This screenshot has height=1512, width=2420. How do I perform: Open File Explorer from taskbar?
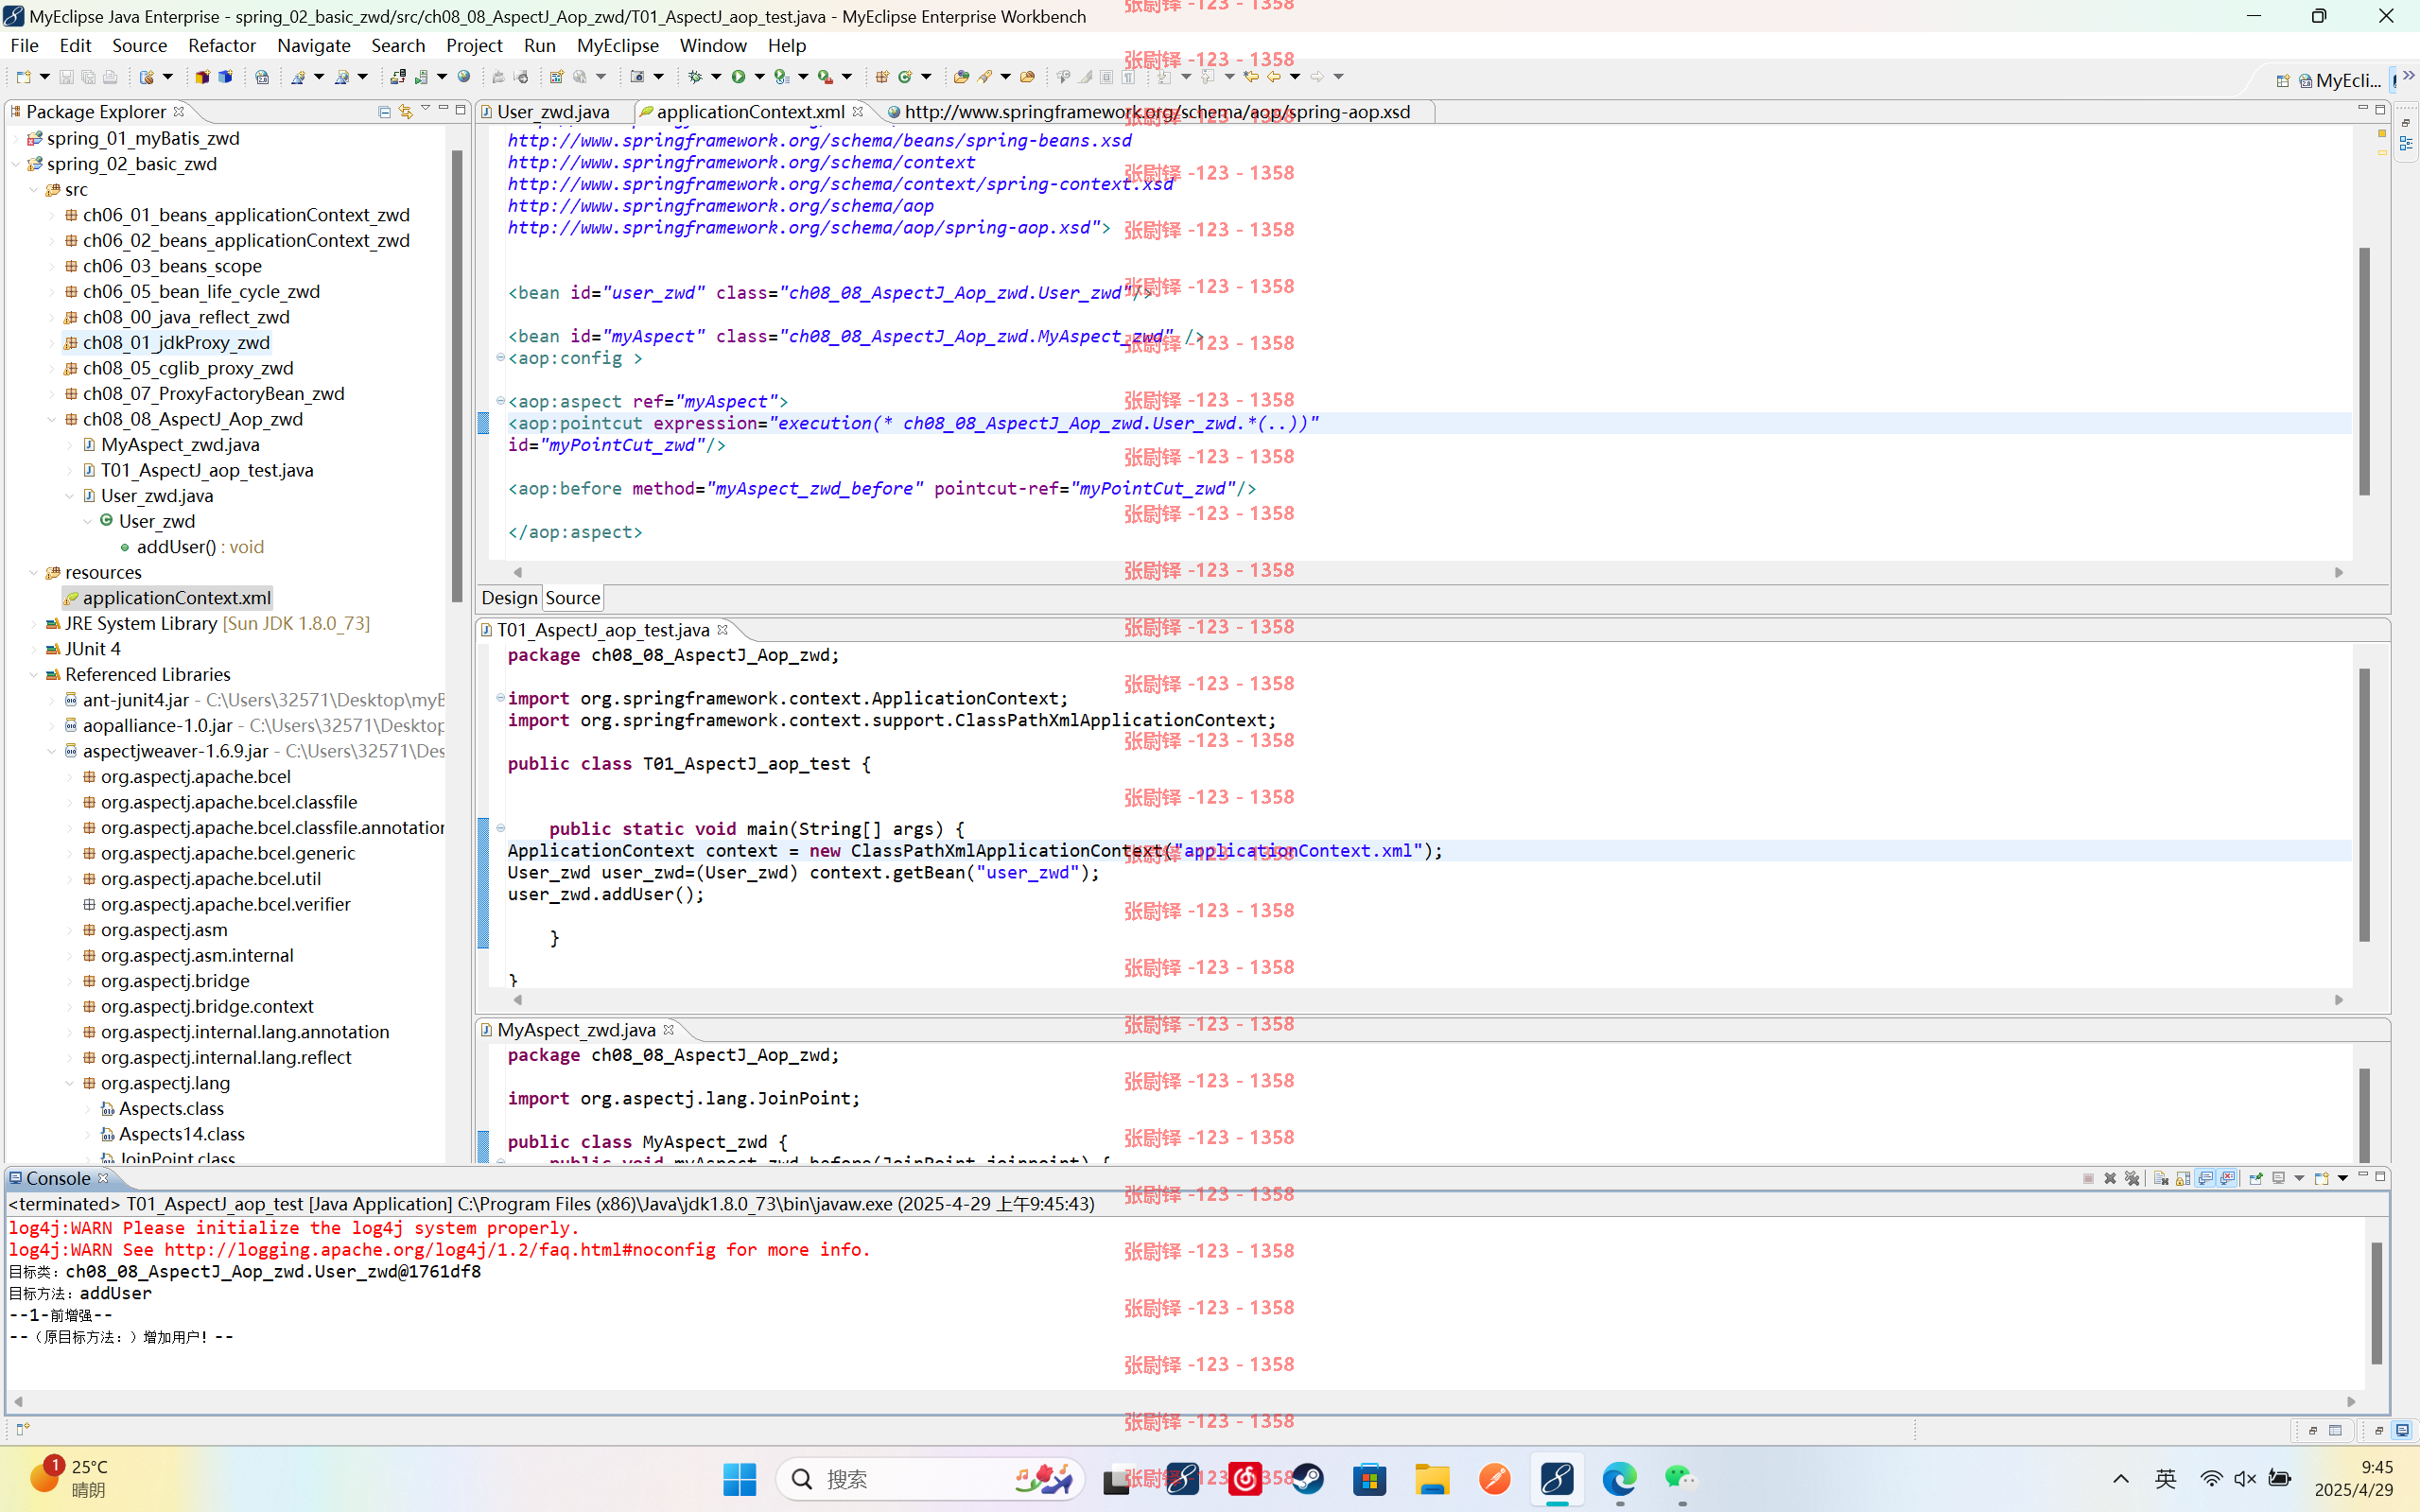1432,1479
